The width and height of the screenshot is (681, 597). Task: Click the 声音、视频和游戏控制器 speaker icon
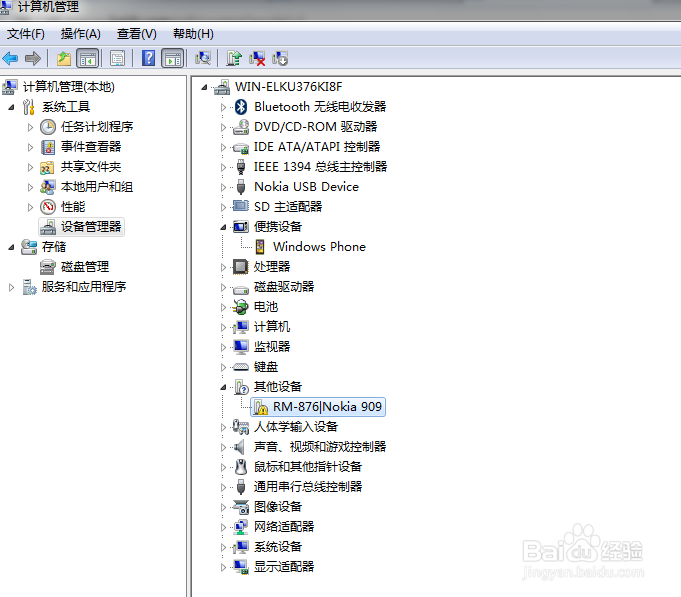(x=239, y=447)
